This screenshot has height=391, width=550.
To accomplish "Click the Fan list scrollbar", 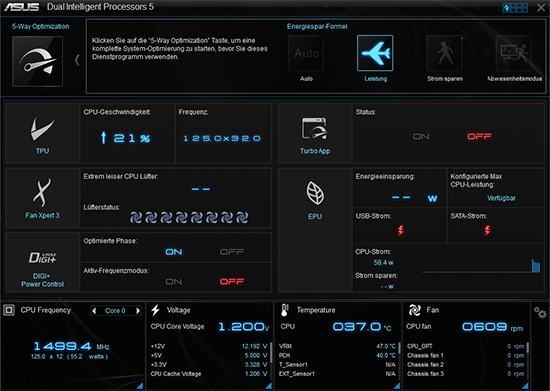I will [x=528, y=361].
